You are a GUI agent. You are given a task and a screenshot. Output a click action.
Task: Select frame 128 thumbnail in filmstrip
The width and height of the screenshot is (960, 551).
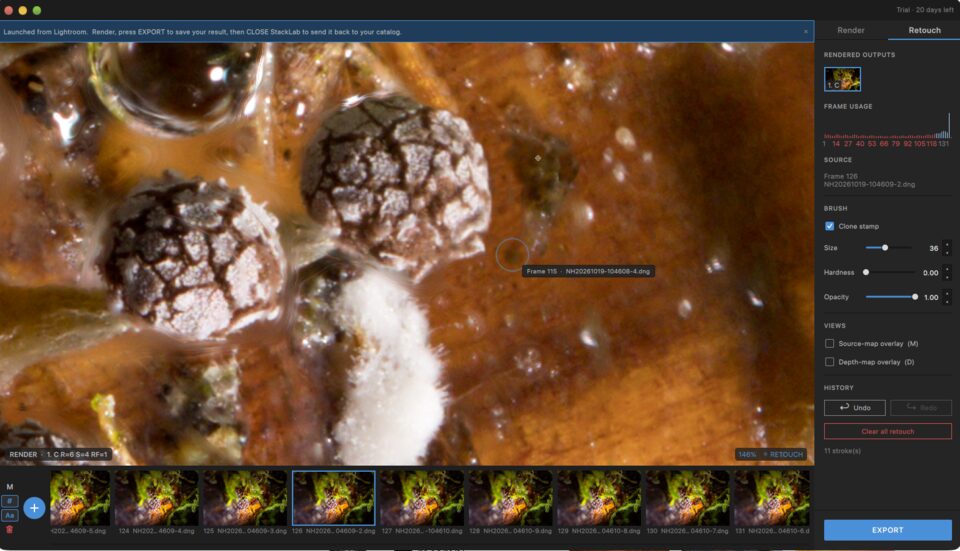point(510,498)
